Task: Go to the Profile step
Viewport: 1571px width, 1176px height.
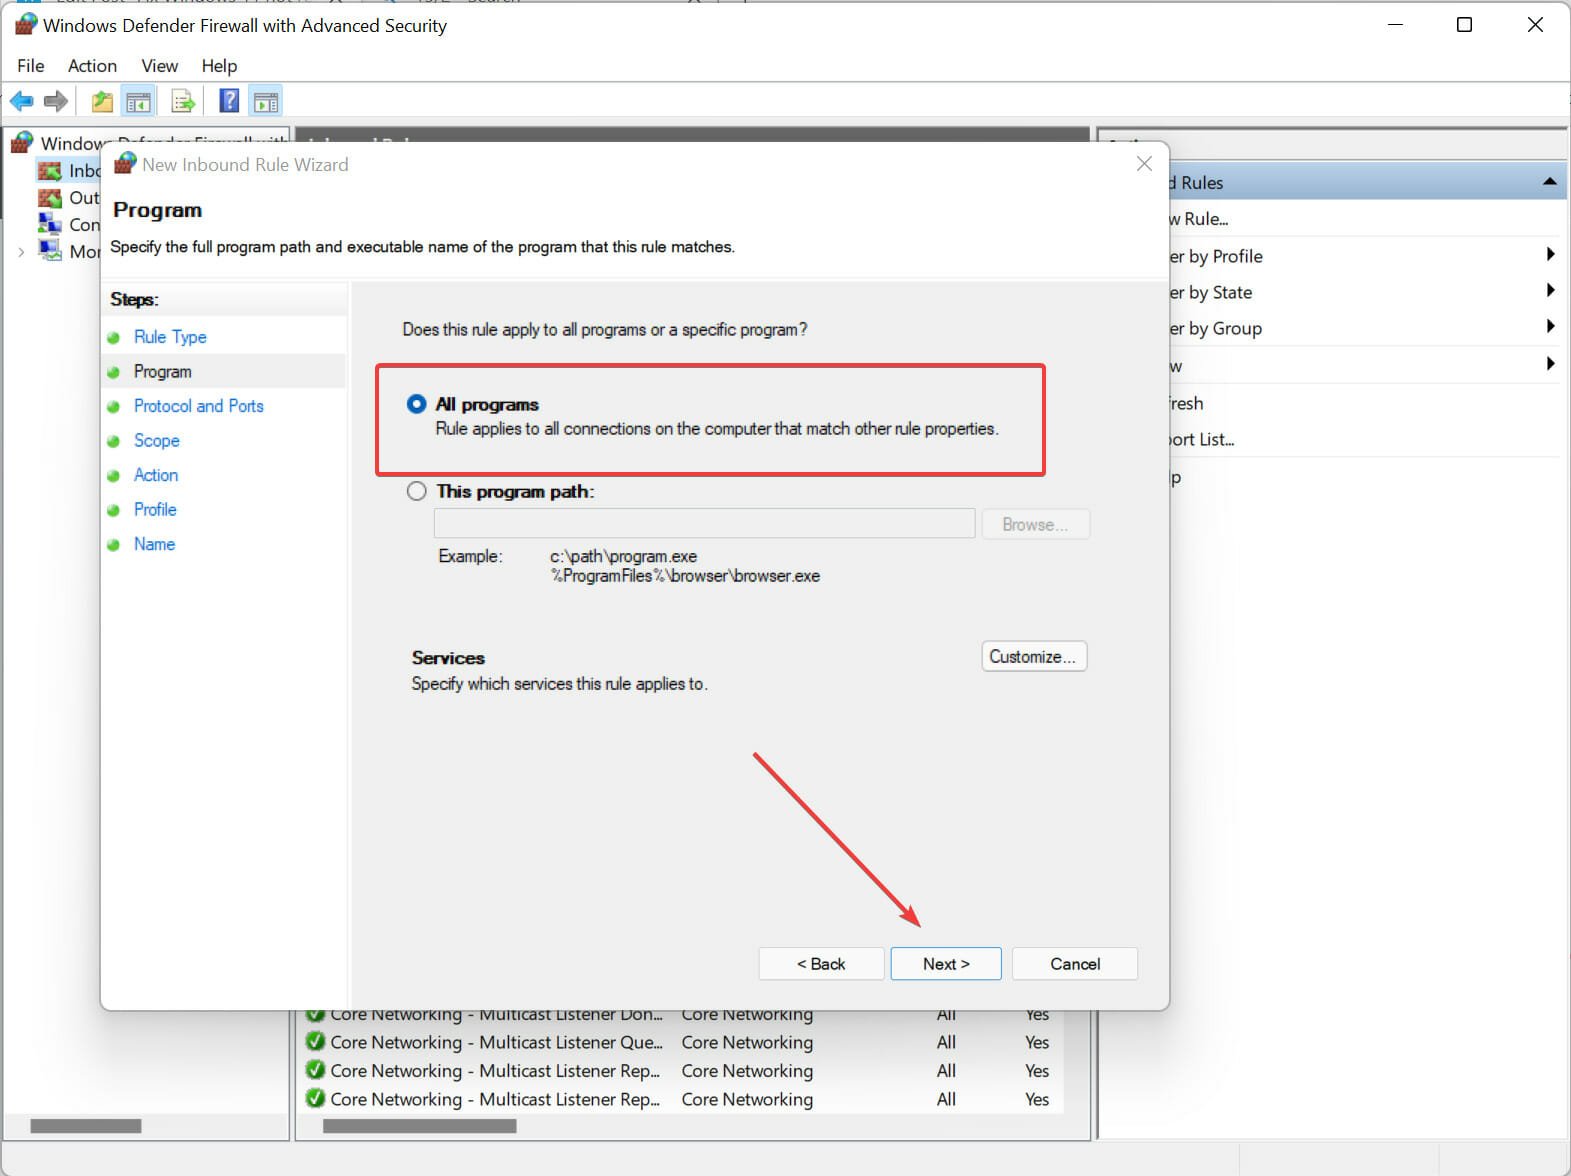Action: coord(155,510)
